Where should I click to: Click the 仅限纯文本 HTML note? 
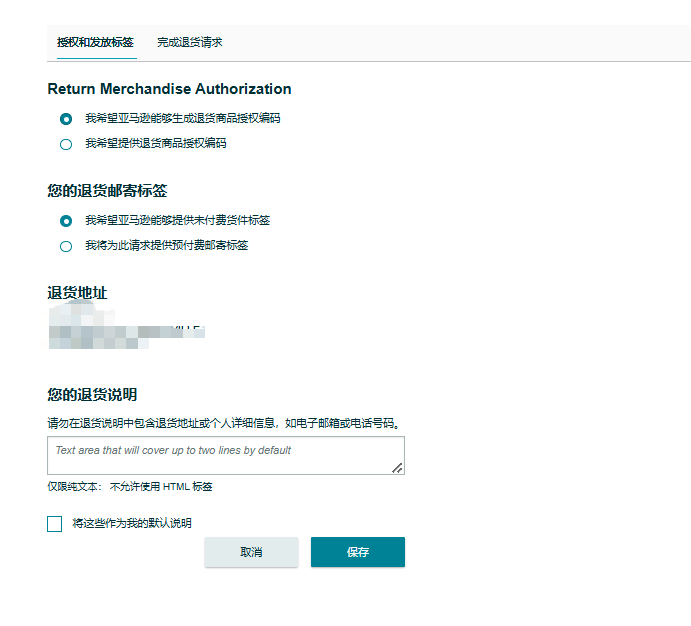coord(129,487)
